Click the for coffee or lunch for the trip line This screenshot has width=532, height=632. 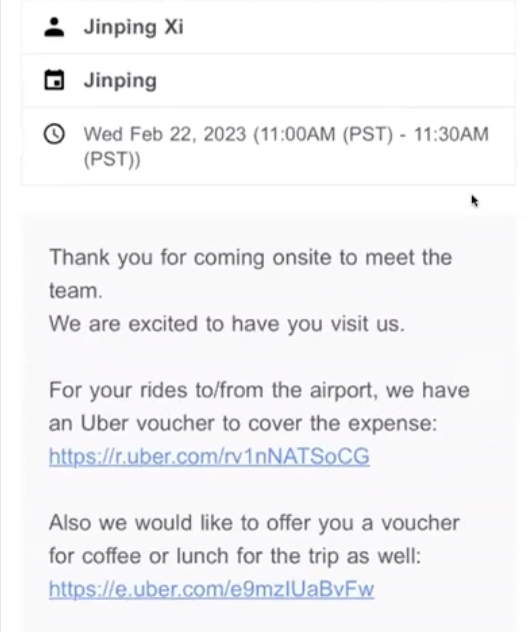point(235,557)
